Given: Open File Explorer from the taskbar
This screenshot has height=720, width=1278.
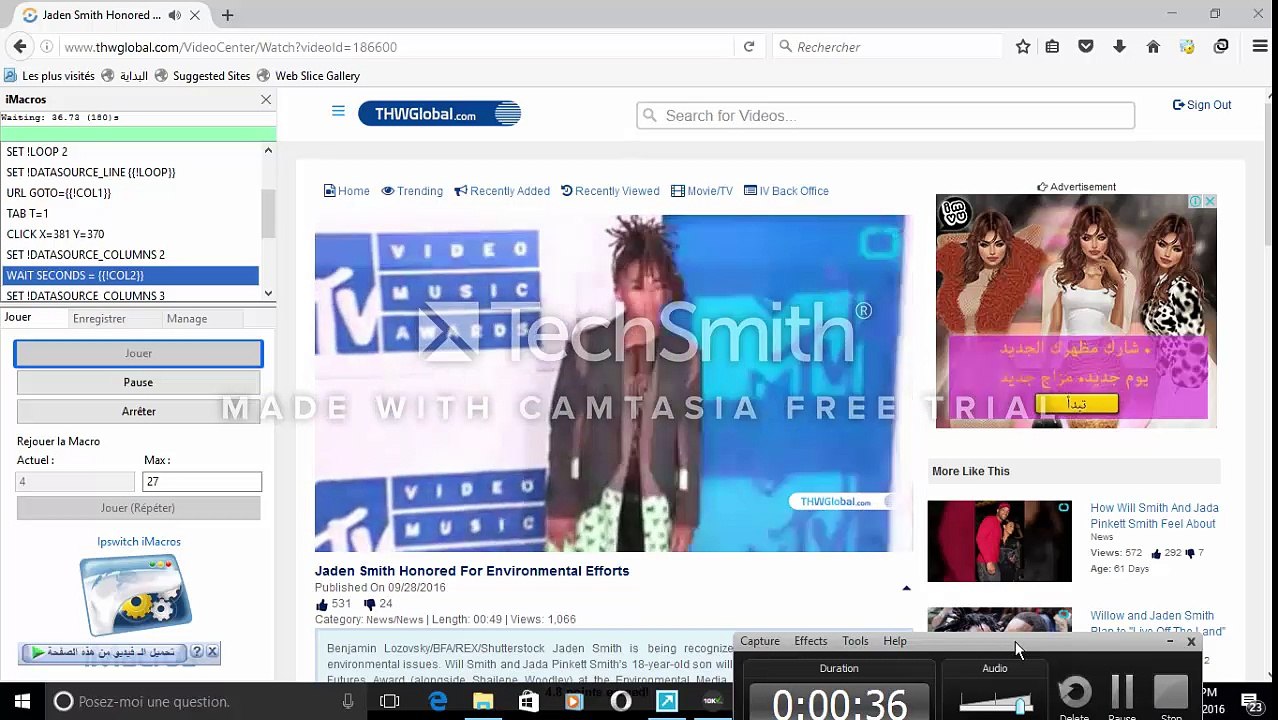Looking at the screenshot, I should pos(483,701).
